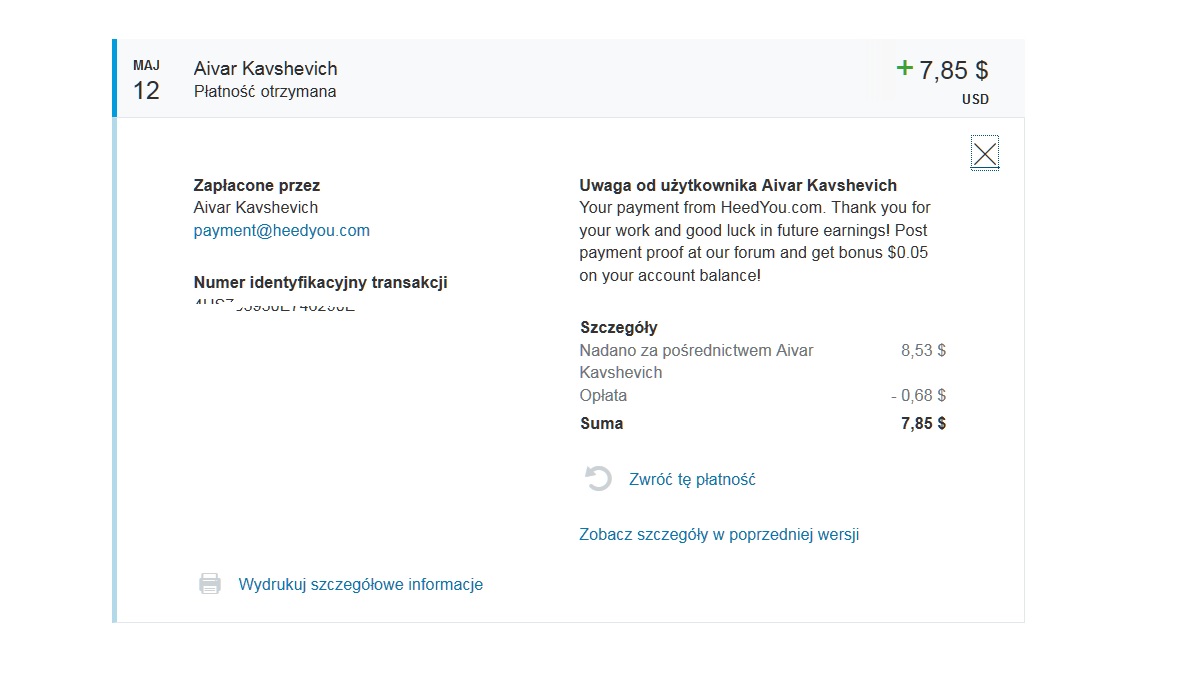Click the printer icon

coord(209,584)
